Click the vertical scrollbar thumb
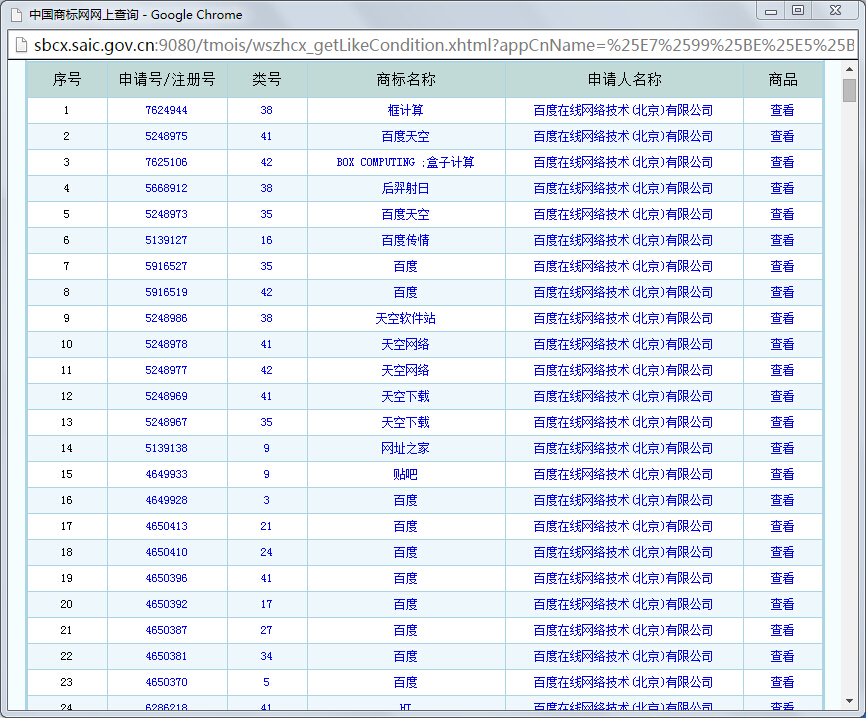 coord(849,91)
